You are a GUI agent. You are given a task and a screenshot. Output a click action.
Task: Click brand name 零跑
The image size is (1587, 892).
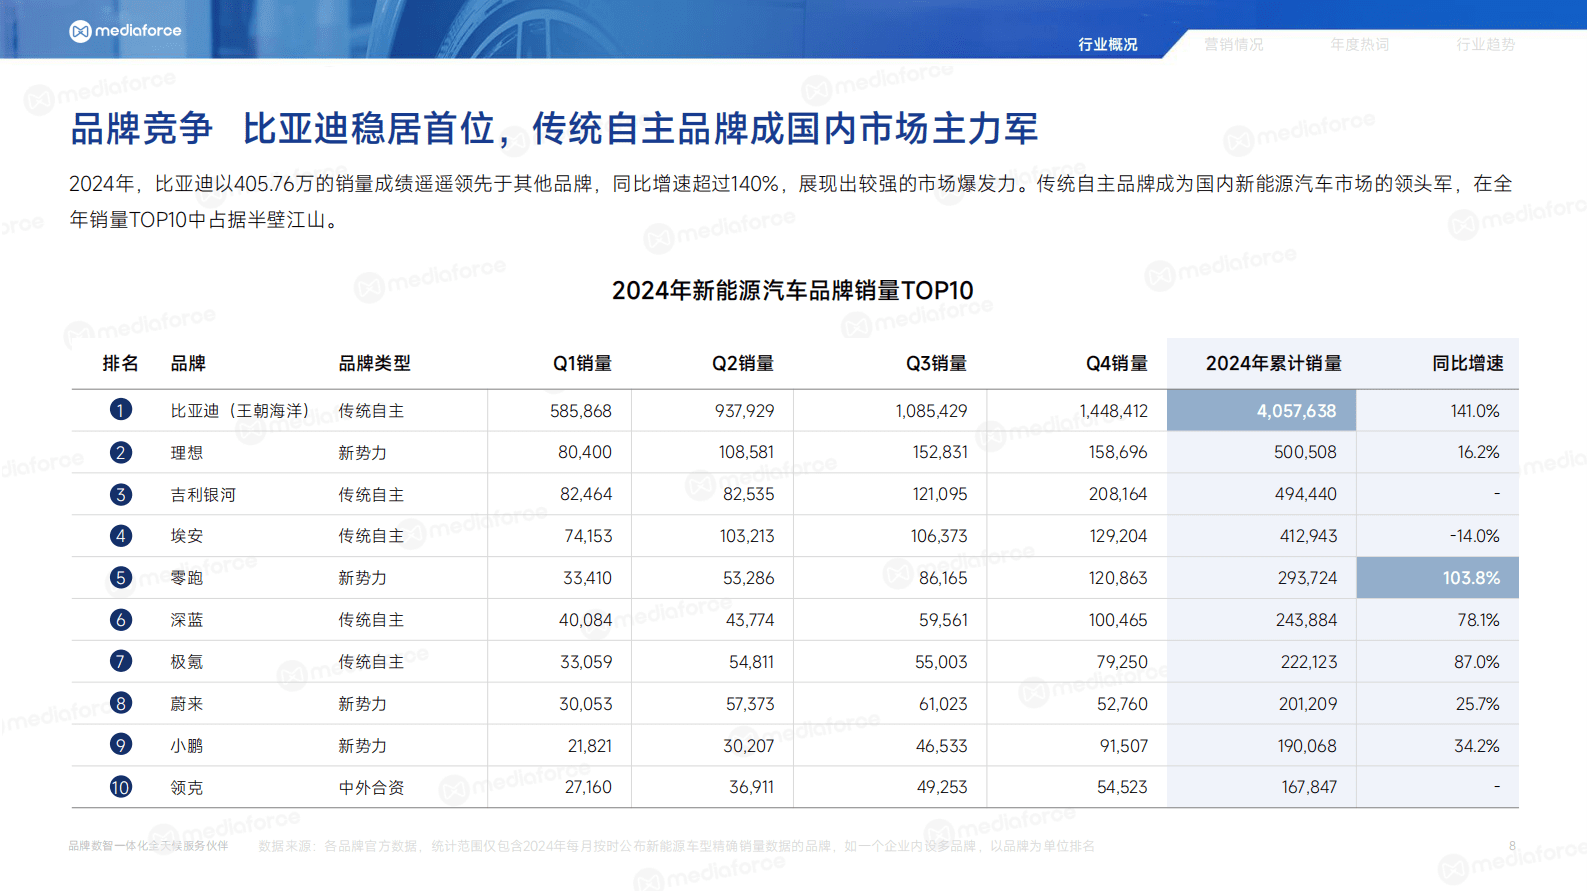coord(187,578)
